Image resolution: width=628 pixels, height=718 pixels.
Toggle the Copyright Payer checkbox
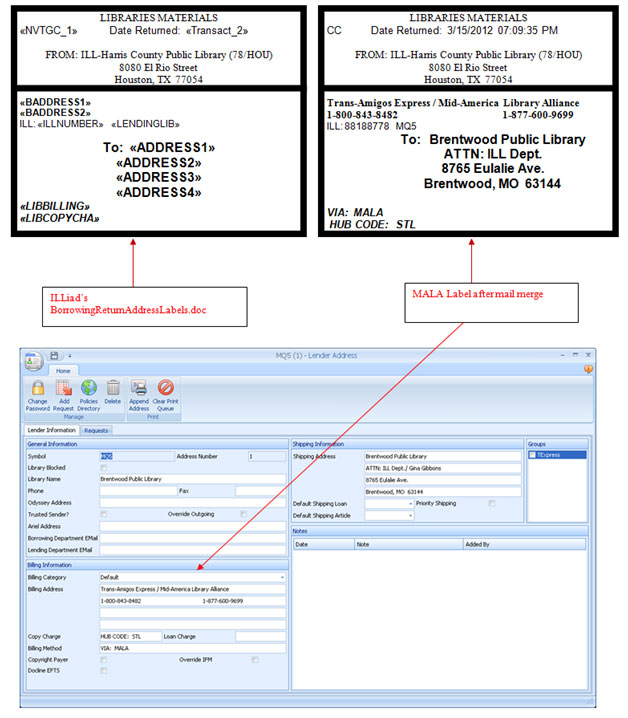(104, 660)
